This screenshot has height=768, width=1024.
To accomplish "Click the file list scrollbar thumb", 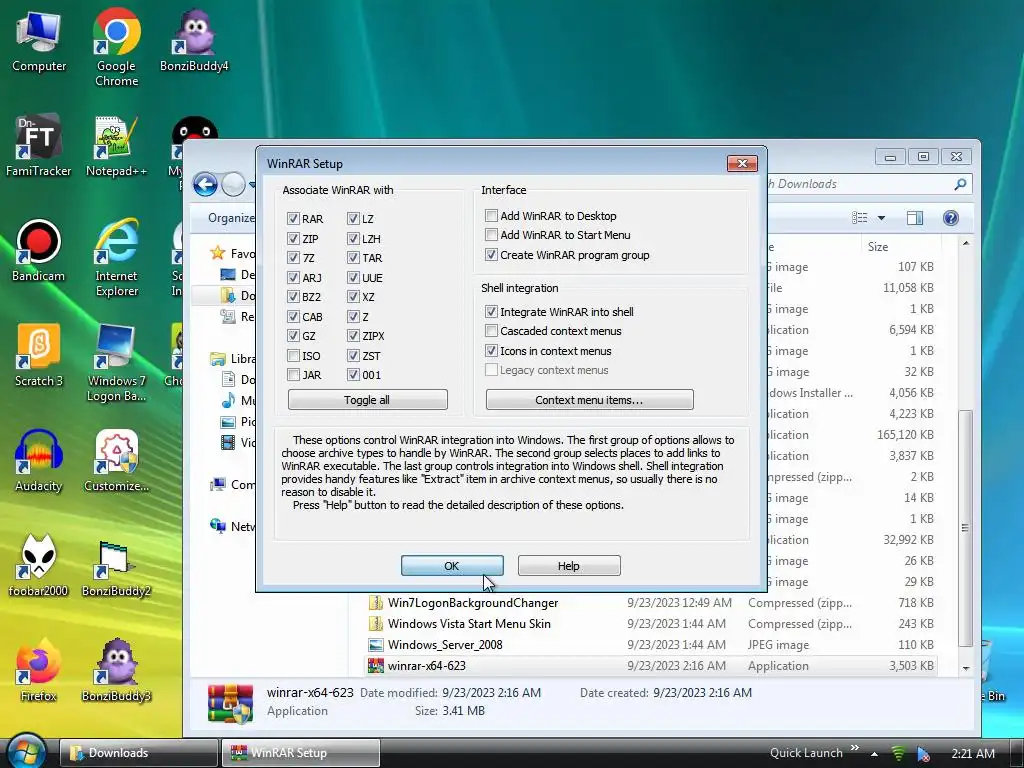I will coord(965,527).
